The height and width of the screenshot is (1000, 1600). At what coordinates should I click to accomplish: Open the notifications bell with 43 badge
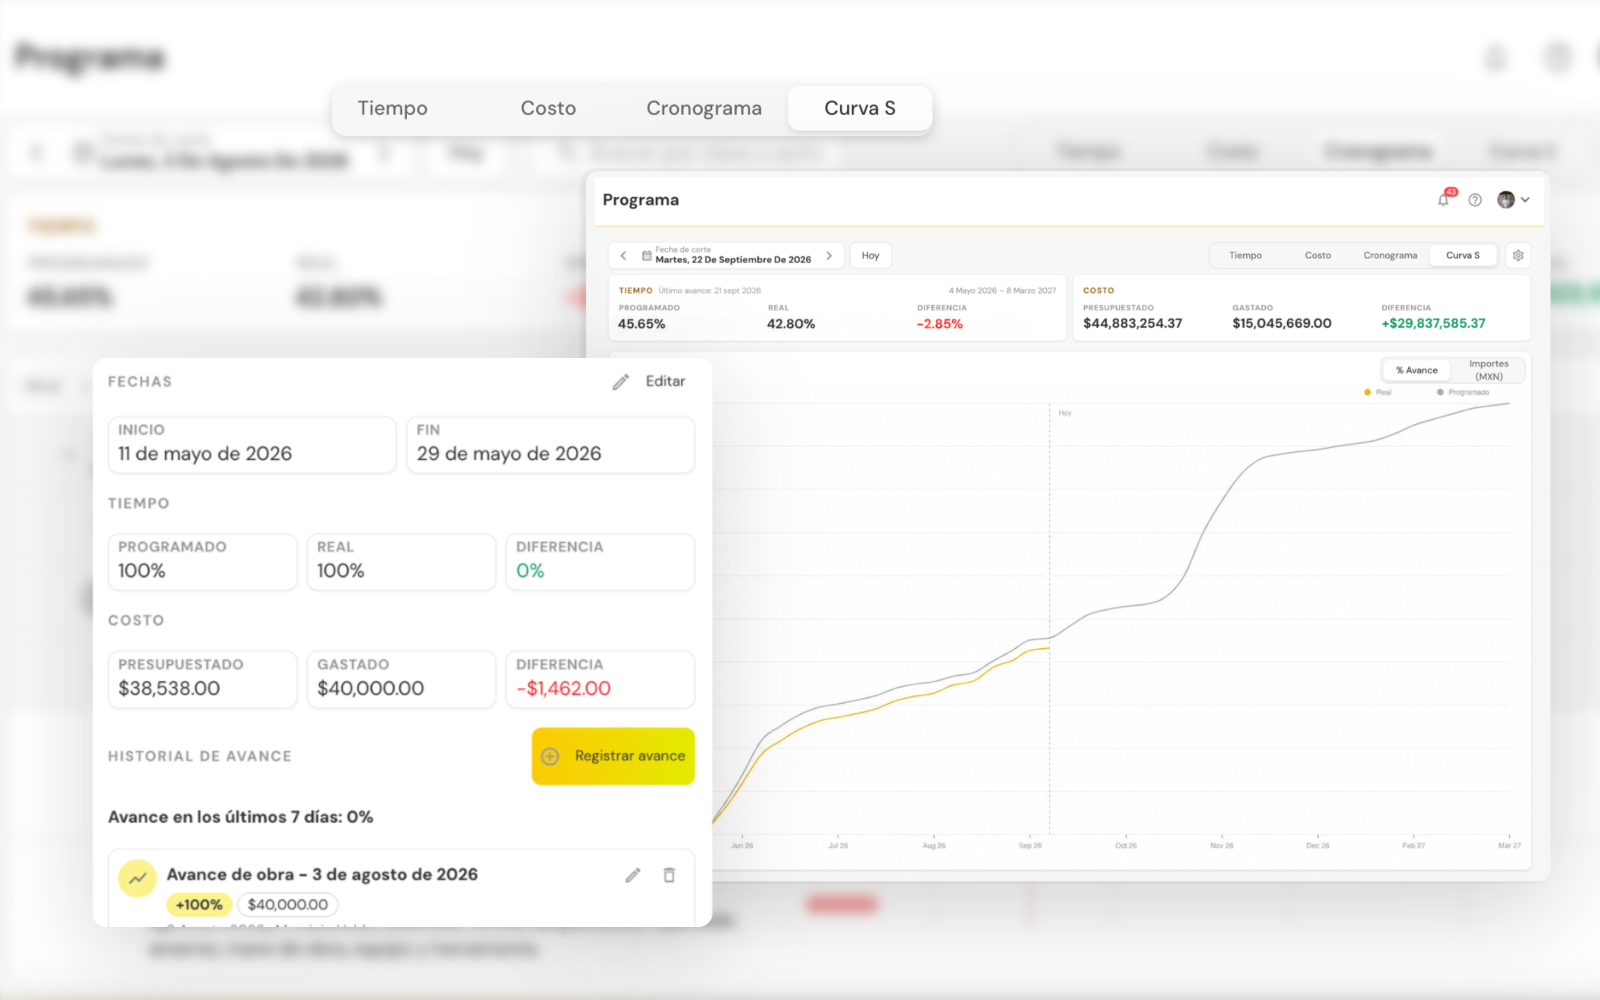pyautogui.click(x=1444, y=199)
